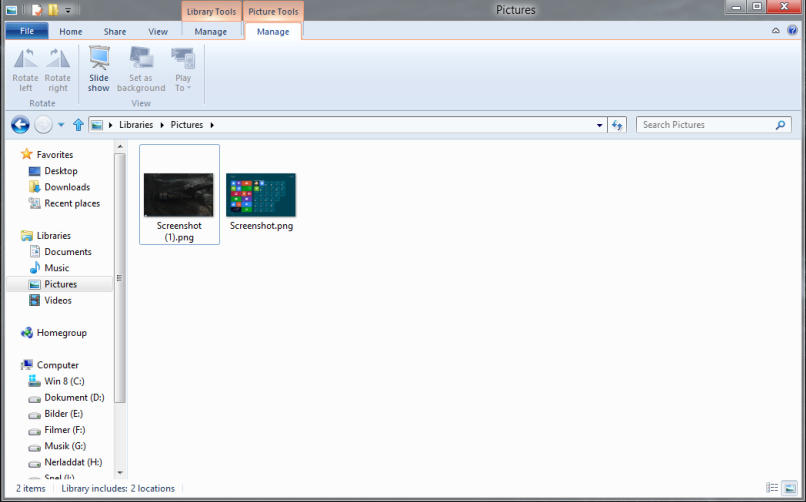Click the Search Pictures field
Screen dimensions: 806x502
click(x=713, y=125)
